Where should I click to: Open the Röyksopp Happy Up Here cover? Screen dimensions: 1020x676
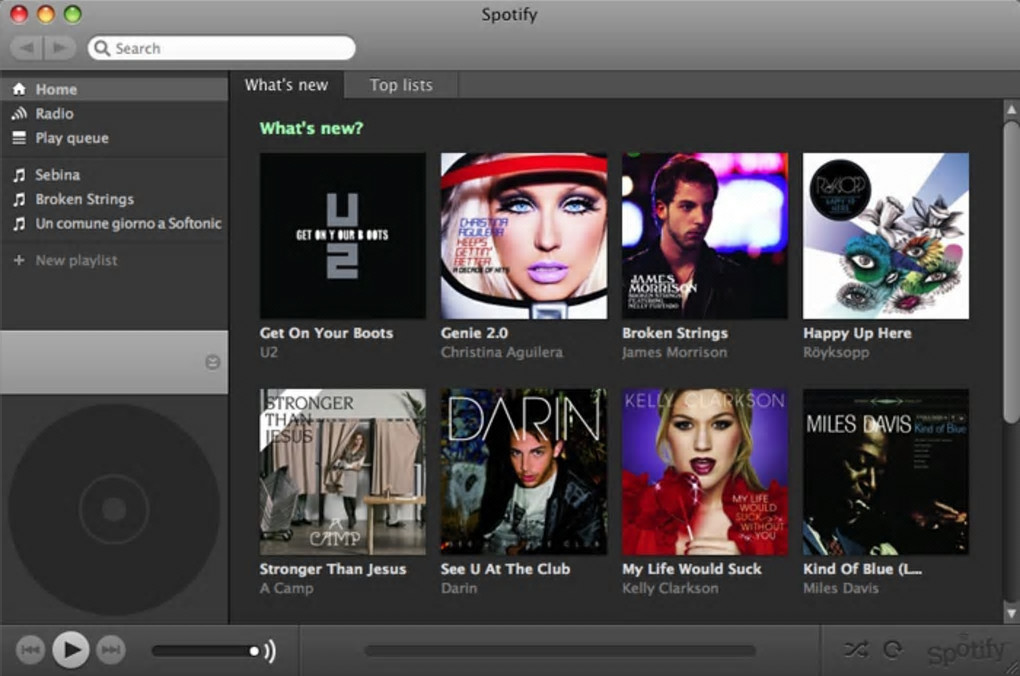tap(885, 236)
